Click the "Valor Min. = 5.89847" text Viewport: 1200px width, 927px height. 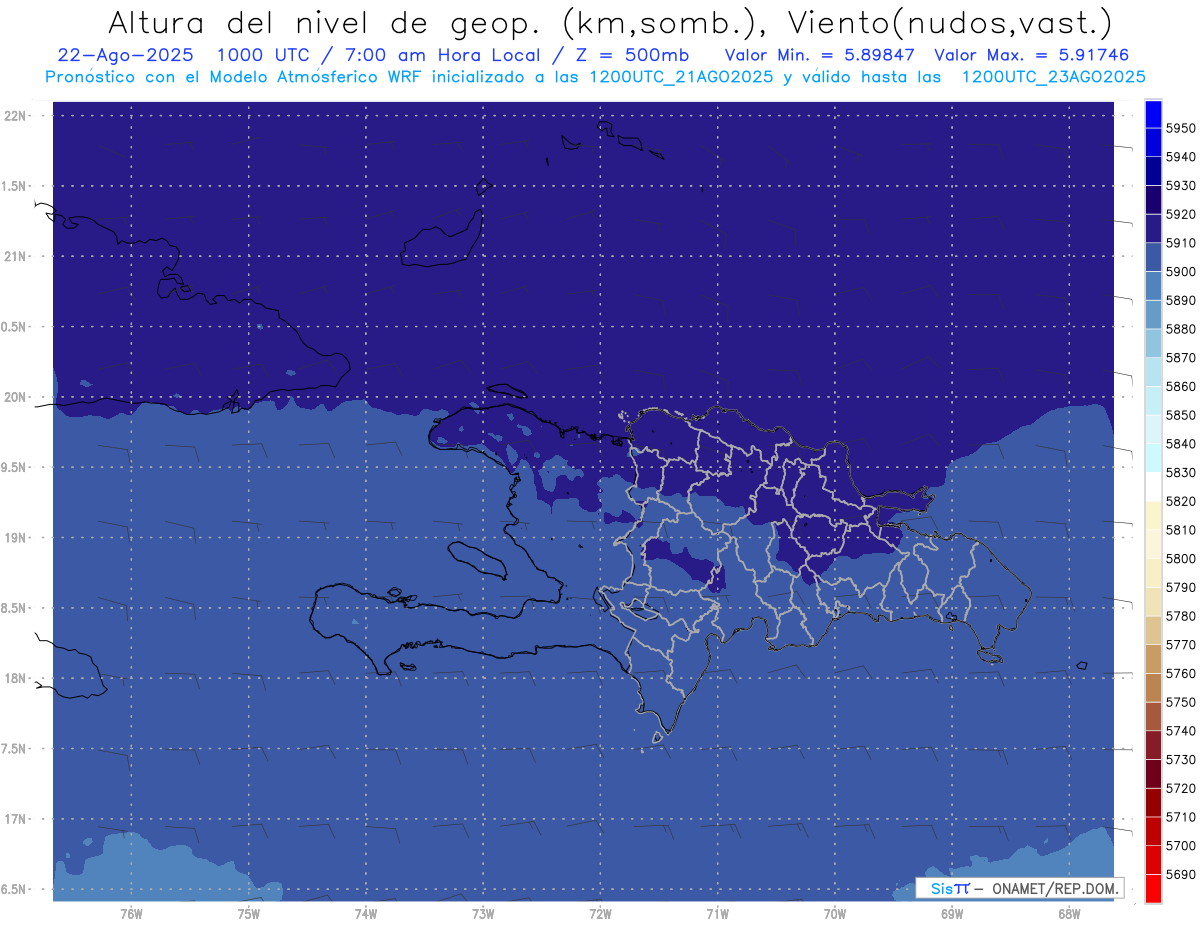tap(822, 55)
